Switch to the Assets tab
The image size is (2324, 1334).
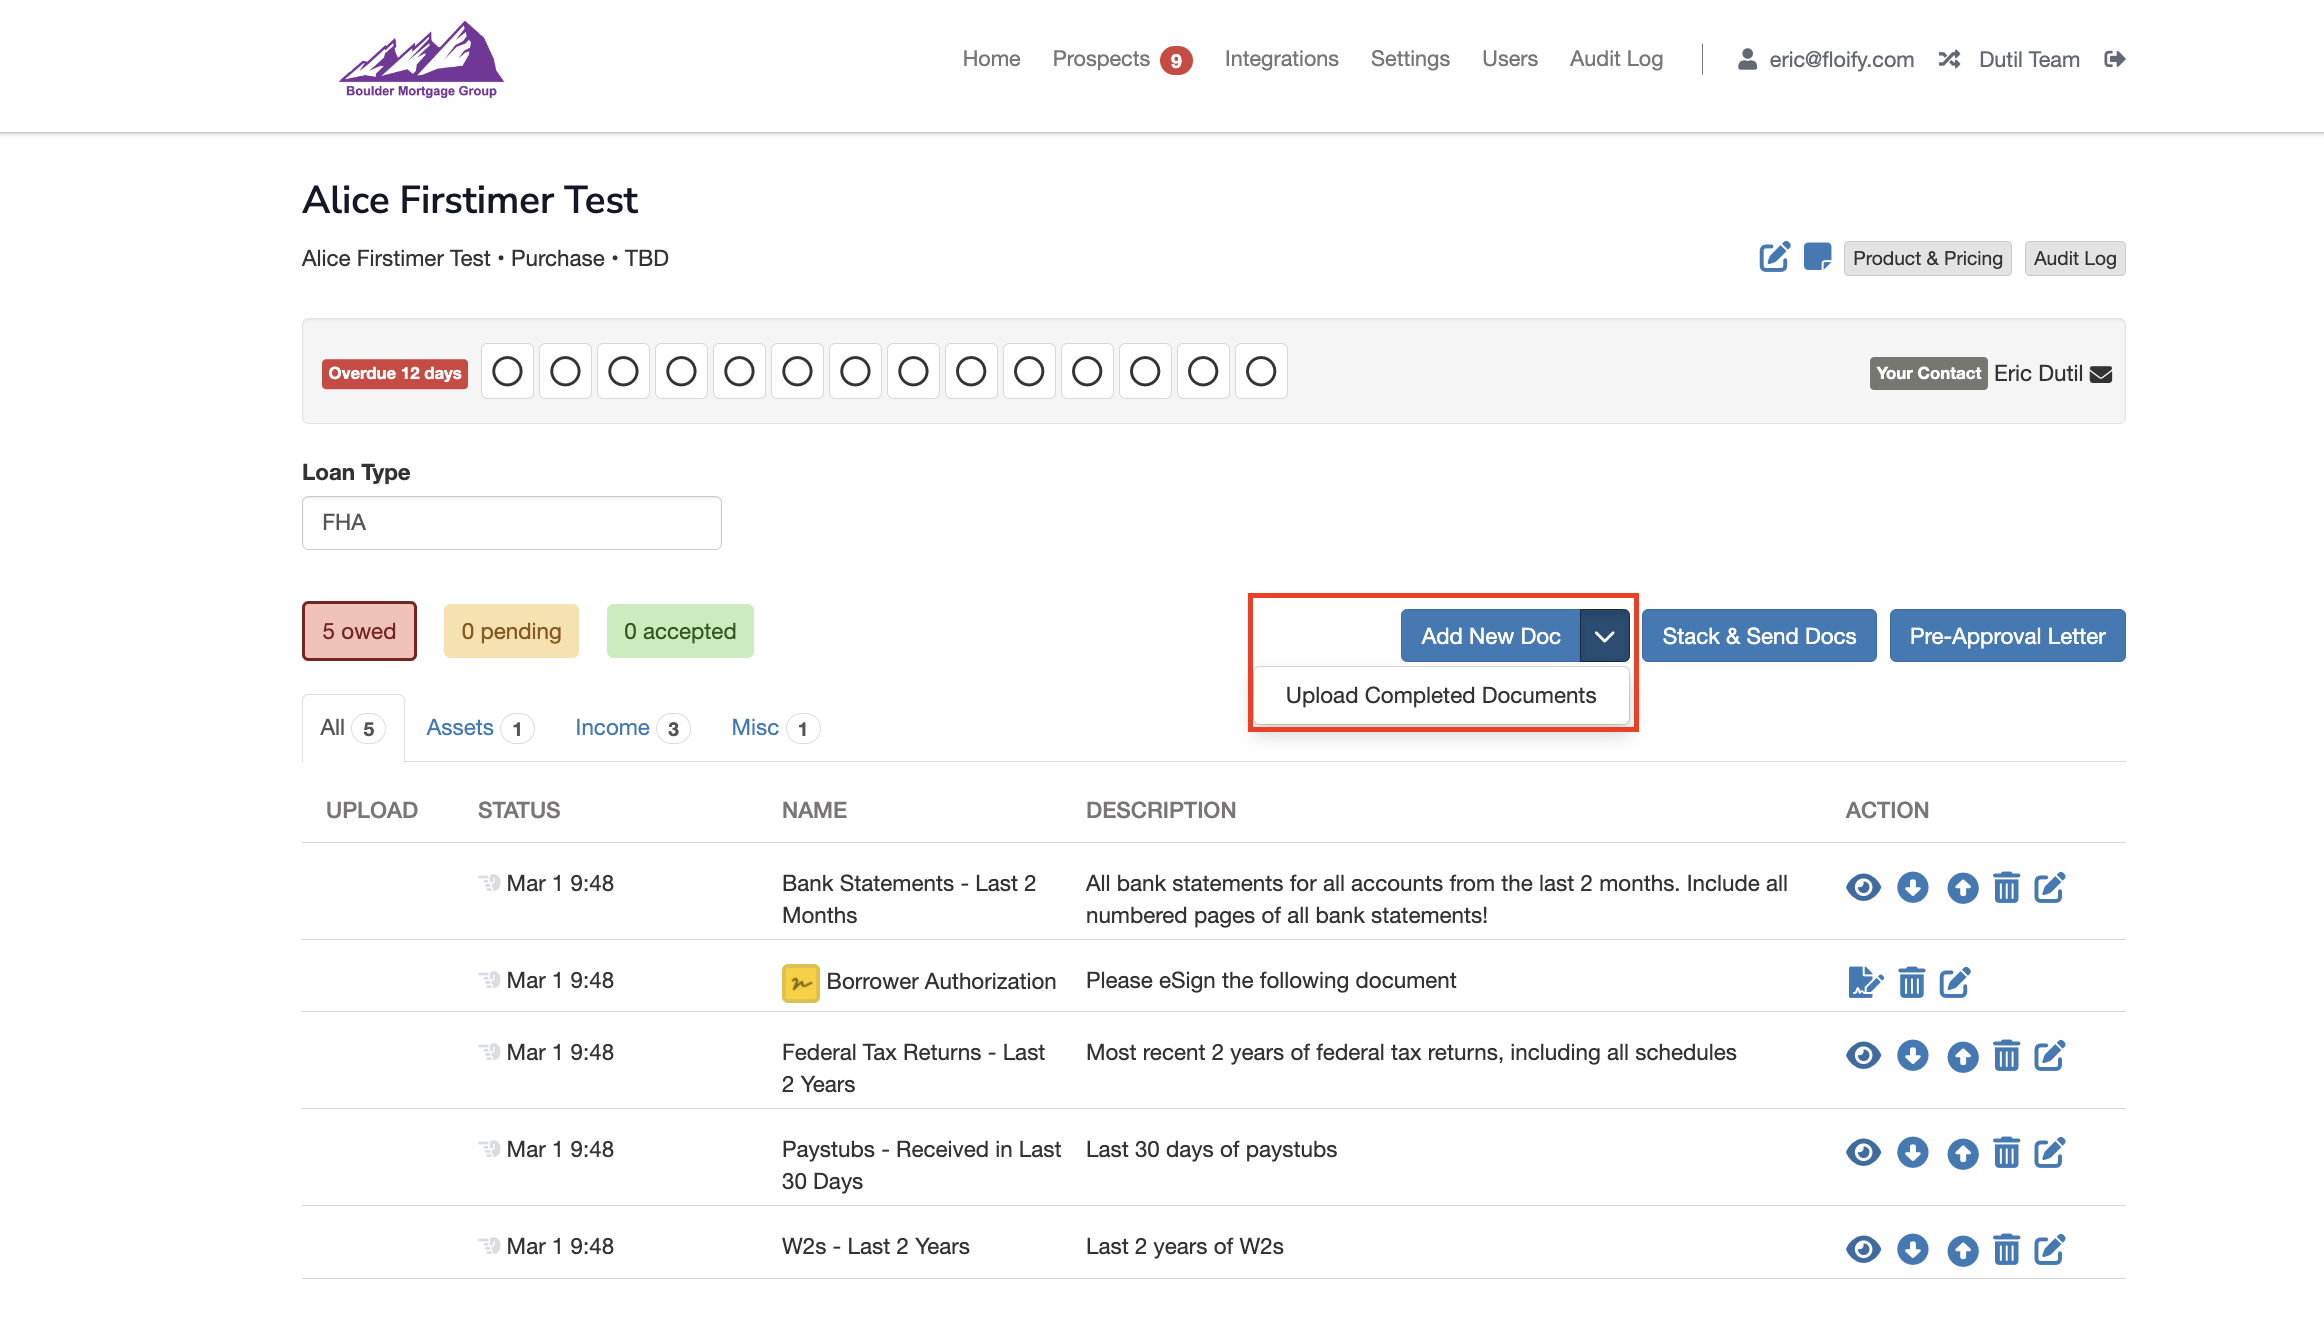461,727
